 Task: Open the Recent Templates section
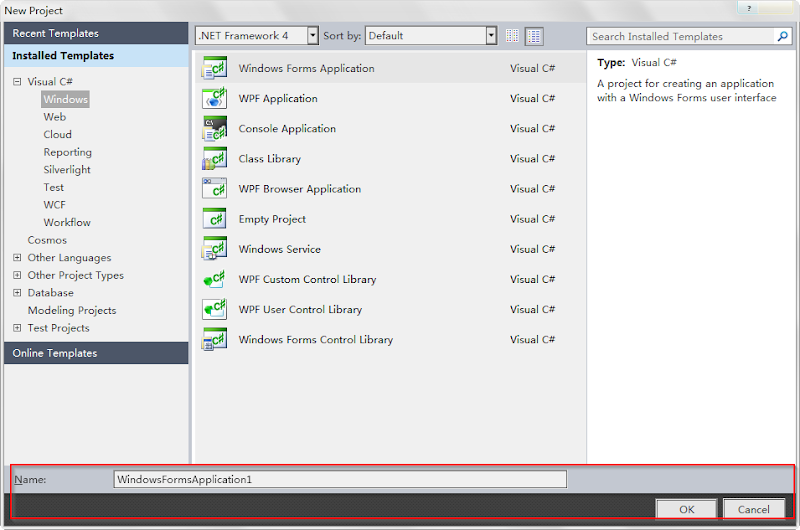[96, 33]
